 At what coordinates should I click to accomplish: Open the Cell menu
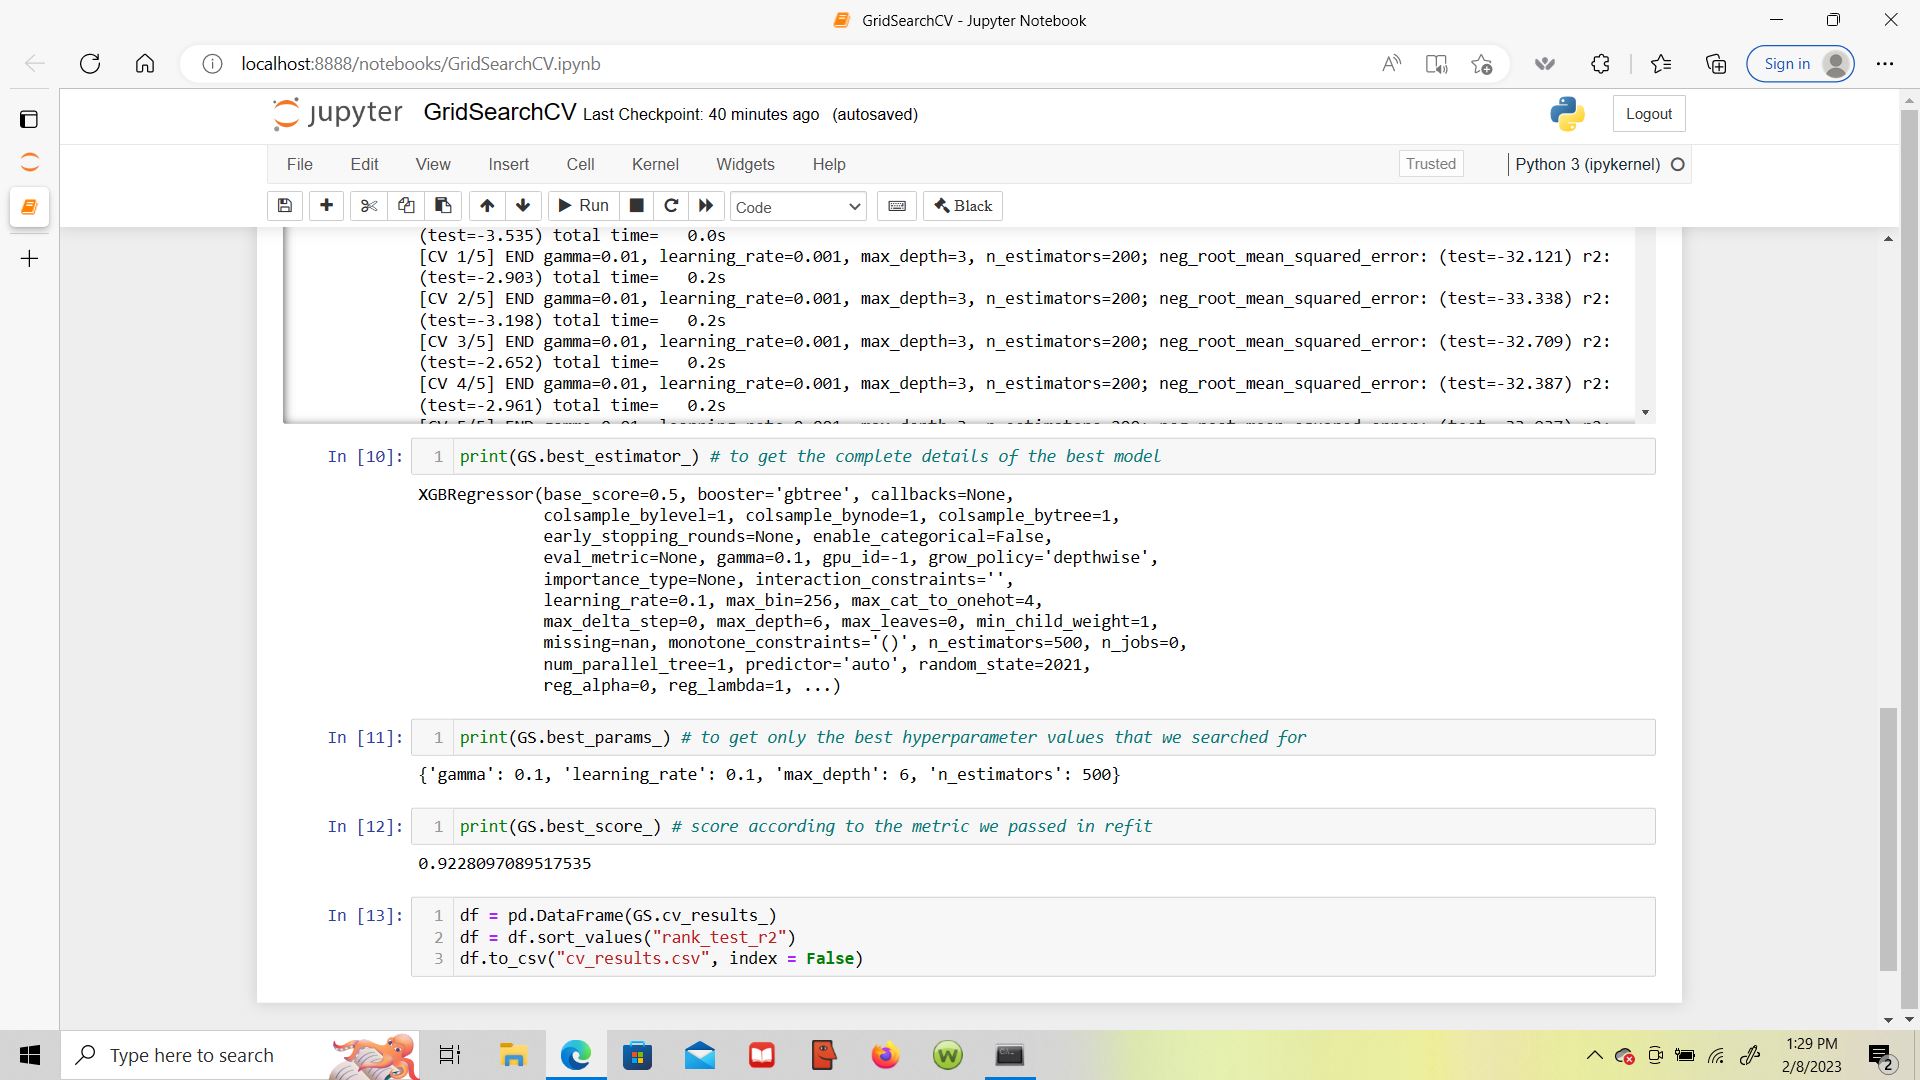click(580, 164)
